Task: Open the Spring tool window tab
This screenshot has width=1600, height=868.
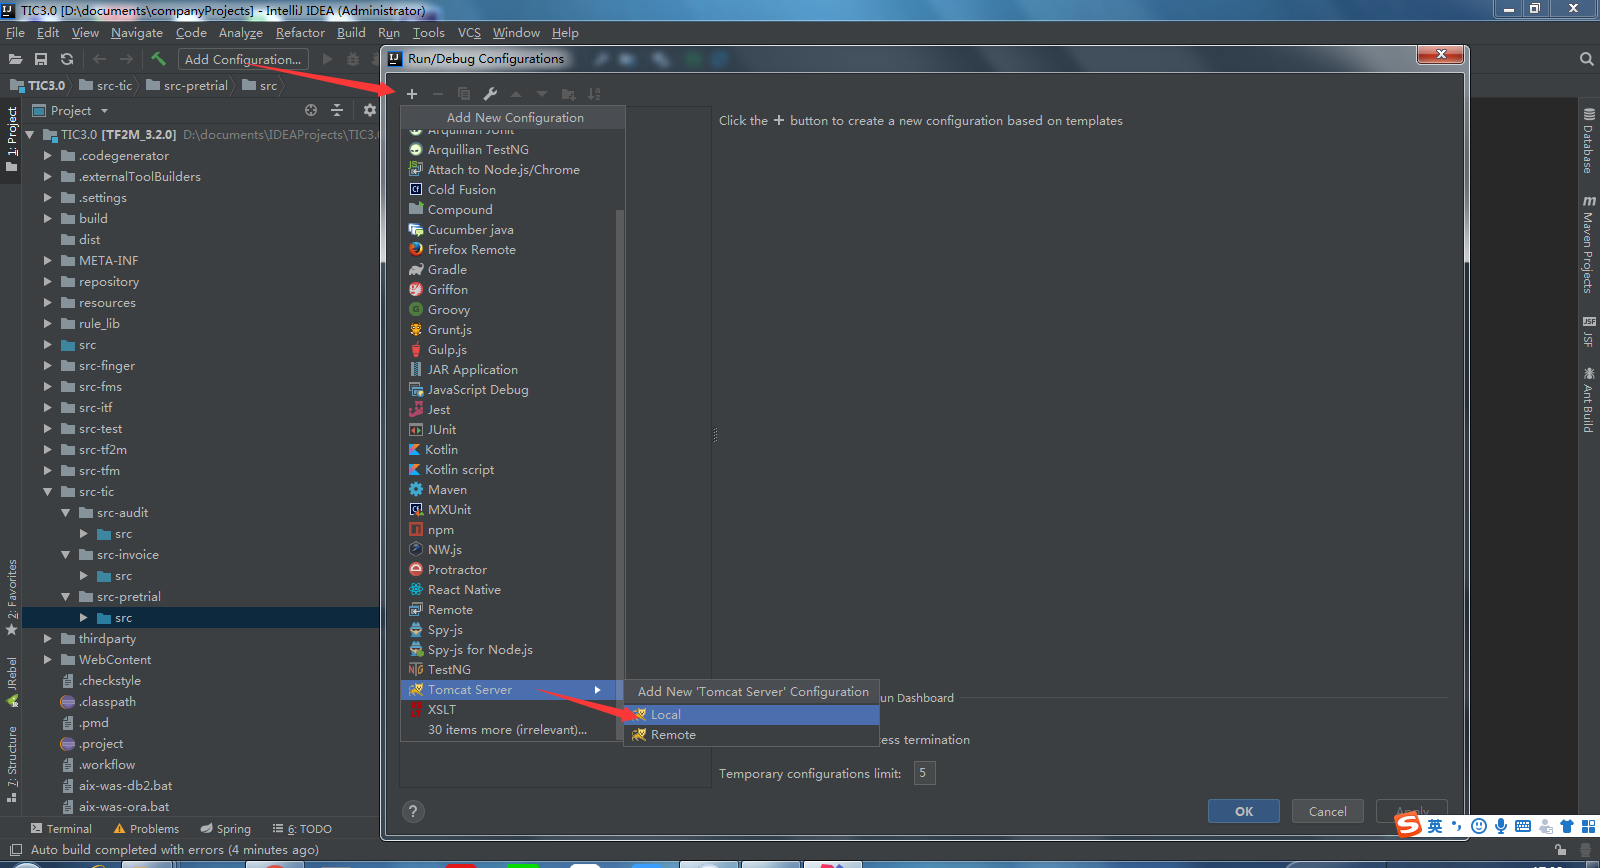Action: pos(226,829)
